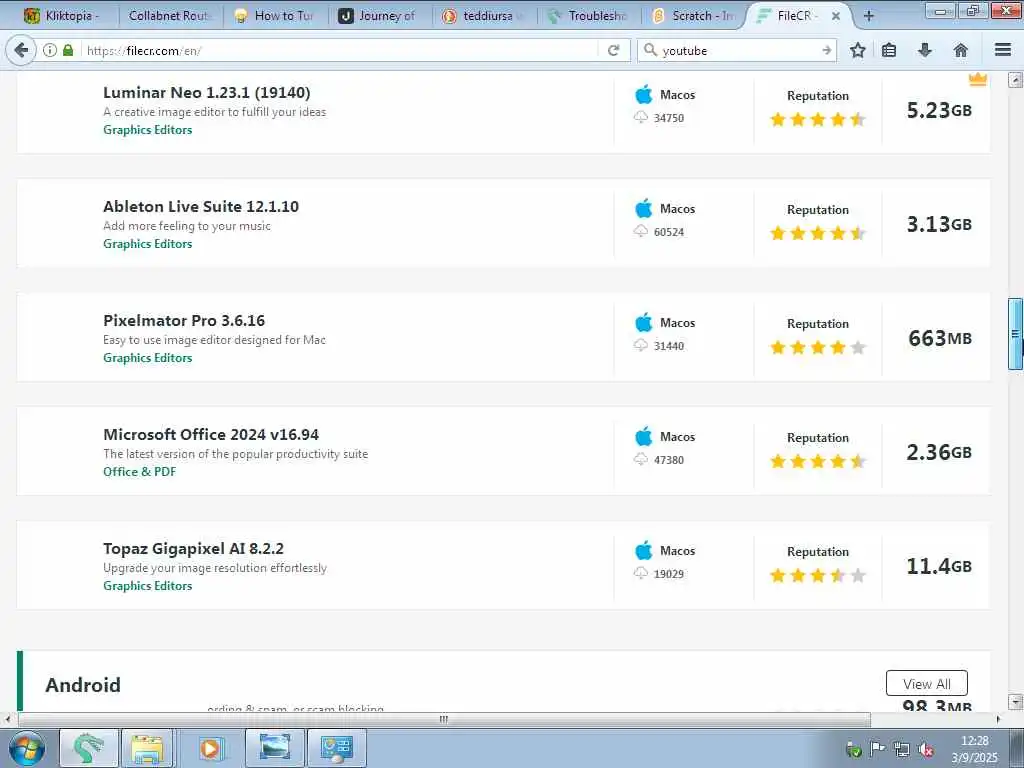
Task: Click the horizontal scrollbar thumb
Action: [443, 719]
